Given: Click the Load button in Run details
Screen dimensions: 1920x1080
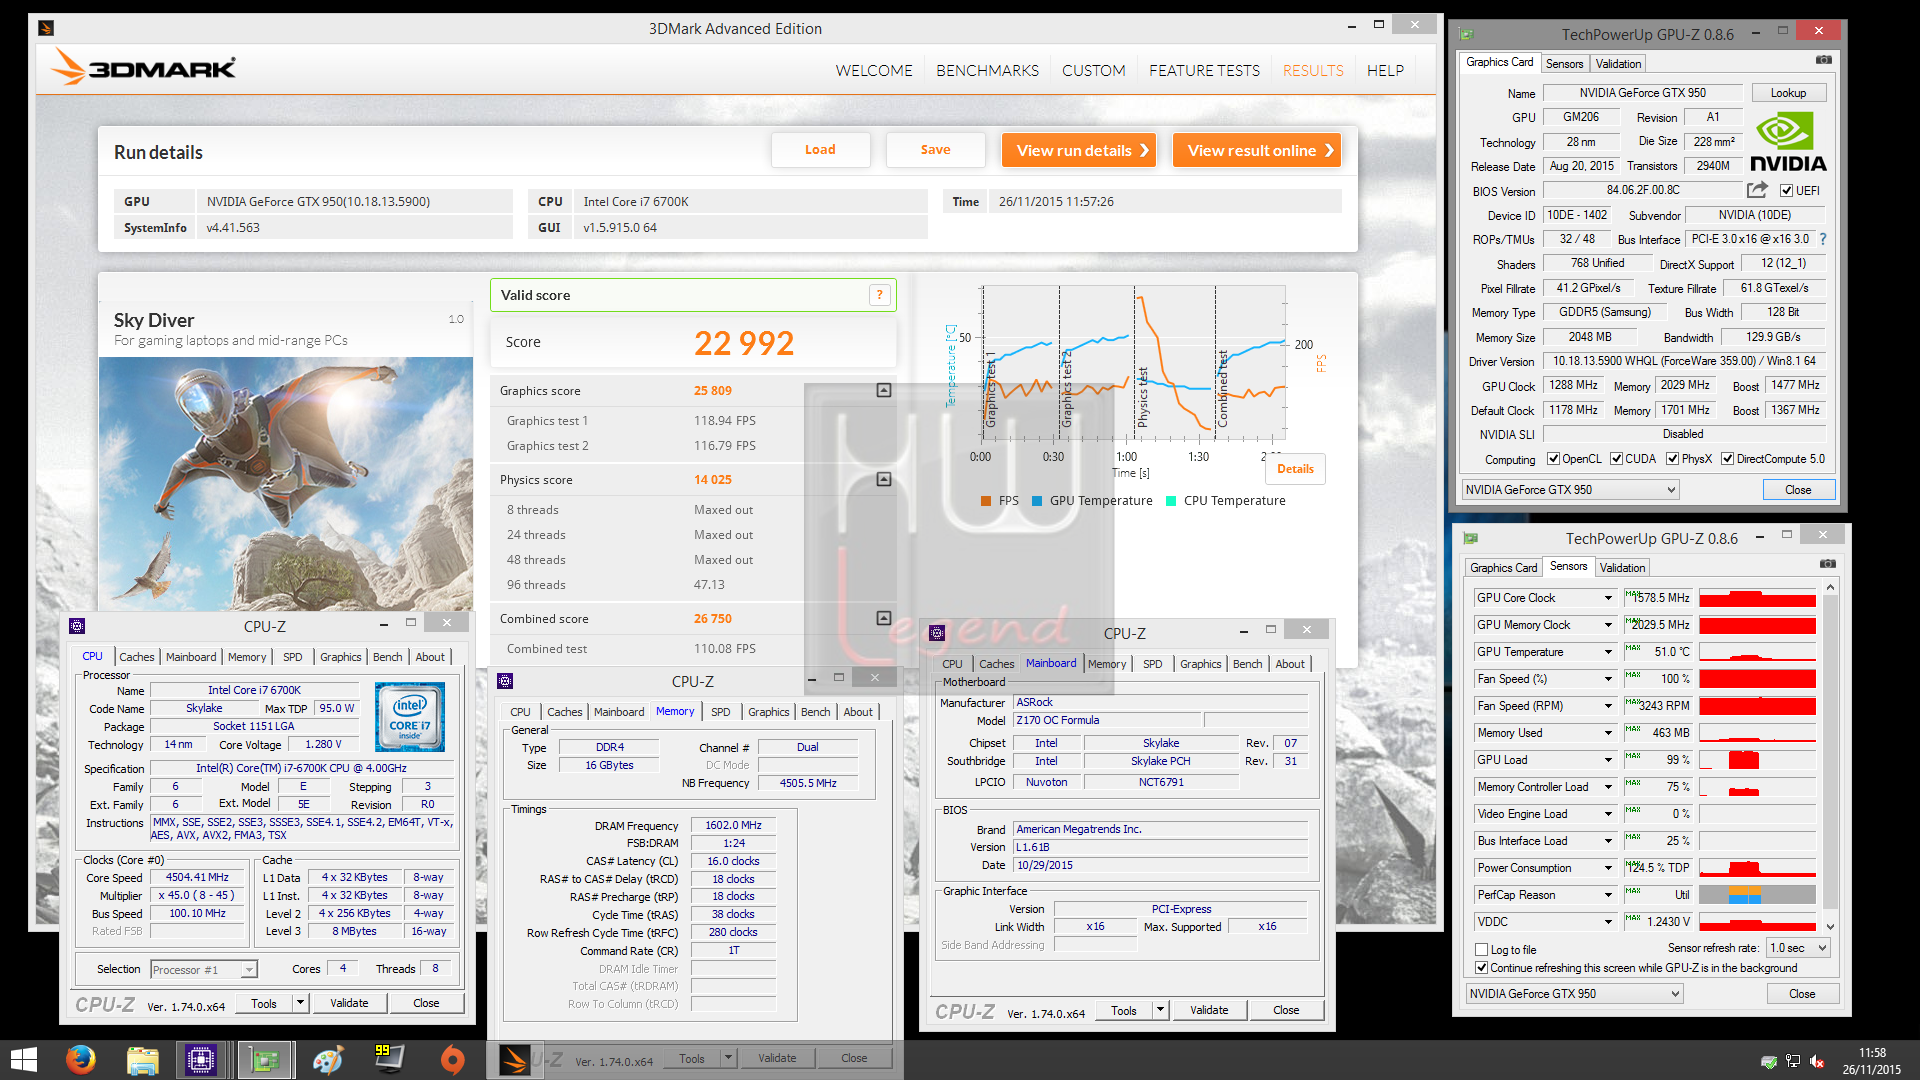Looking at the screenshot, I should tap(820, 150).
